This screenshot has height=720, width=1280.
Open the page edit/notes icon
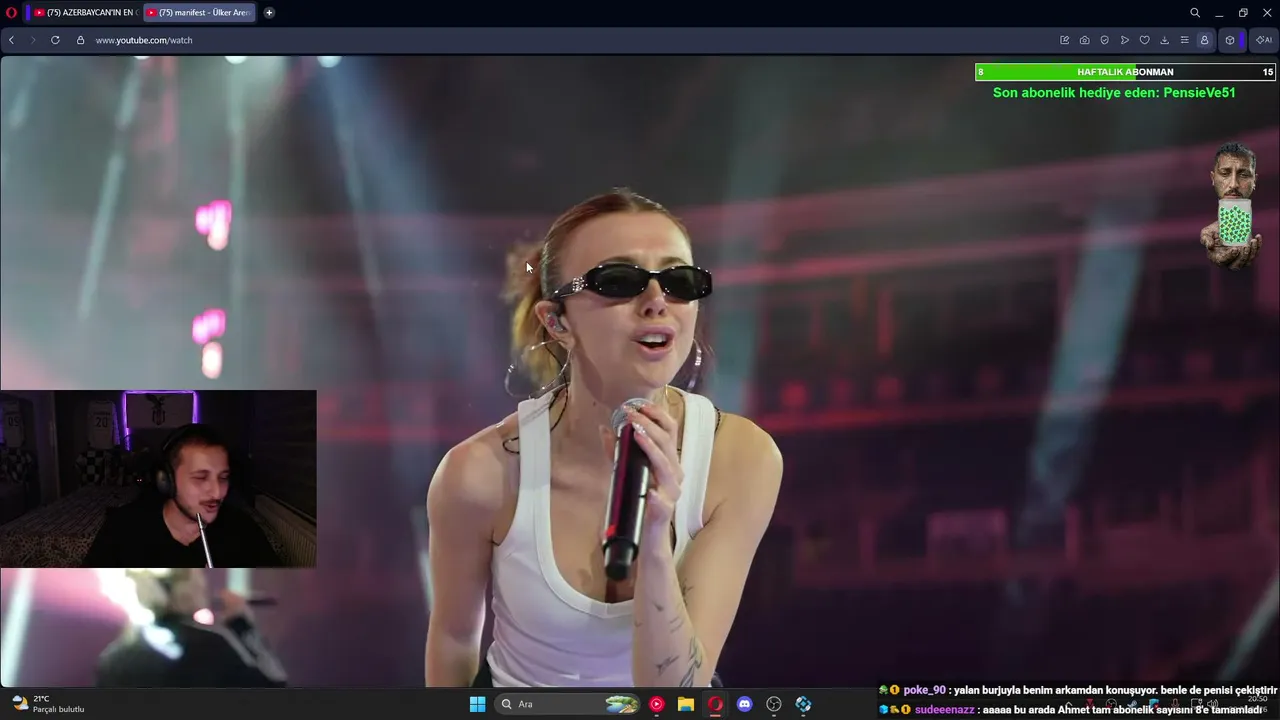click(x=1065, y=40)
